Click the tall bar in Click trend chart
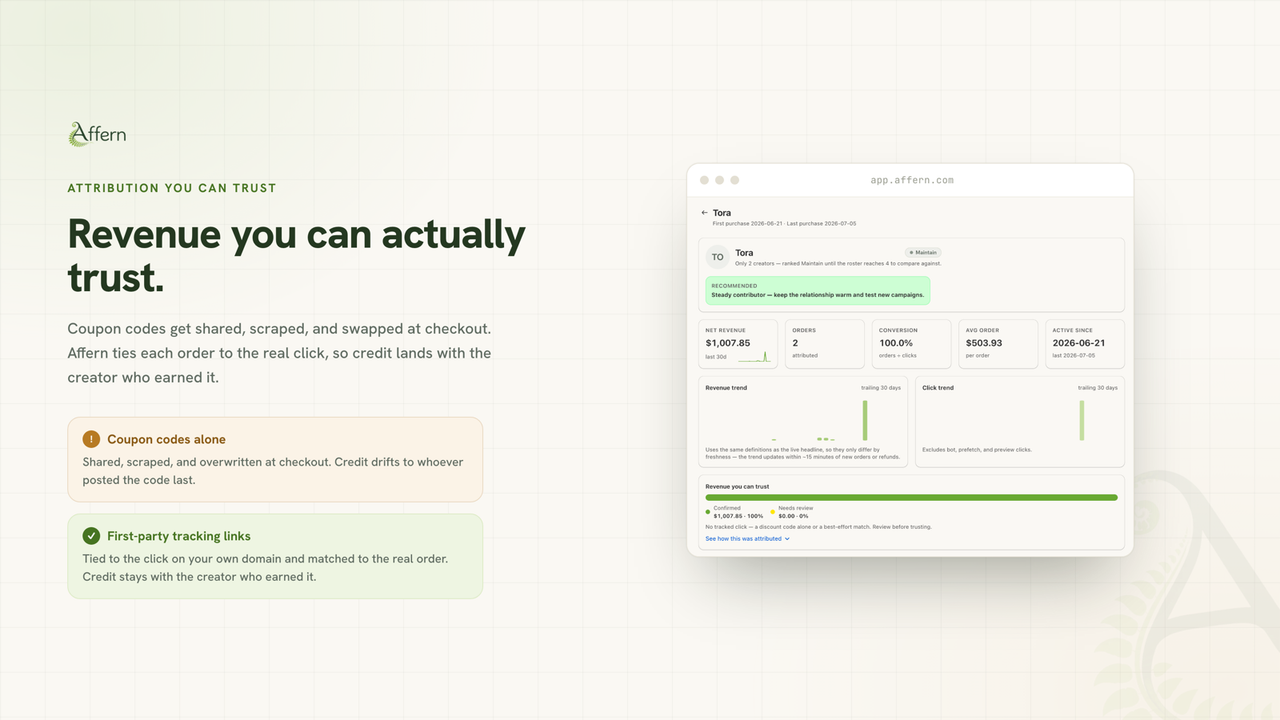Image resolution: width=1280 pixels, height=720 pixels. coord(1082,420)
